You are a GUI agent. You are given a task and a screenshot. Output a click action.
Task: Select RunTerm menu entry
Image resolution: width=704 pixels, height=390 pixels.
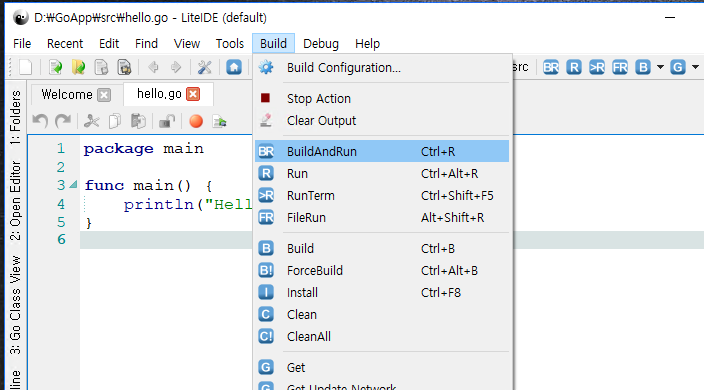coord(382,196)
